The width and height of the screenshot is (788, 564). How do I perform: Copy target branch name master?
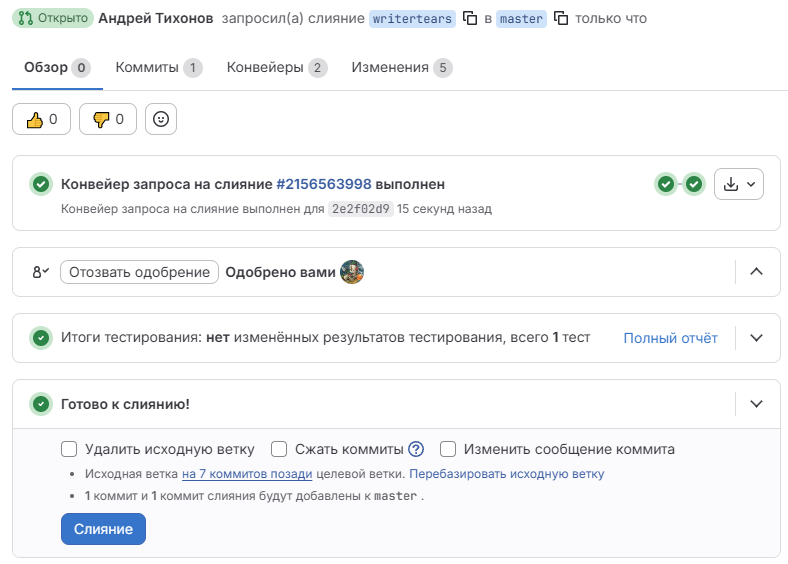[x=561, y=19]
